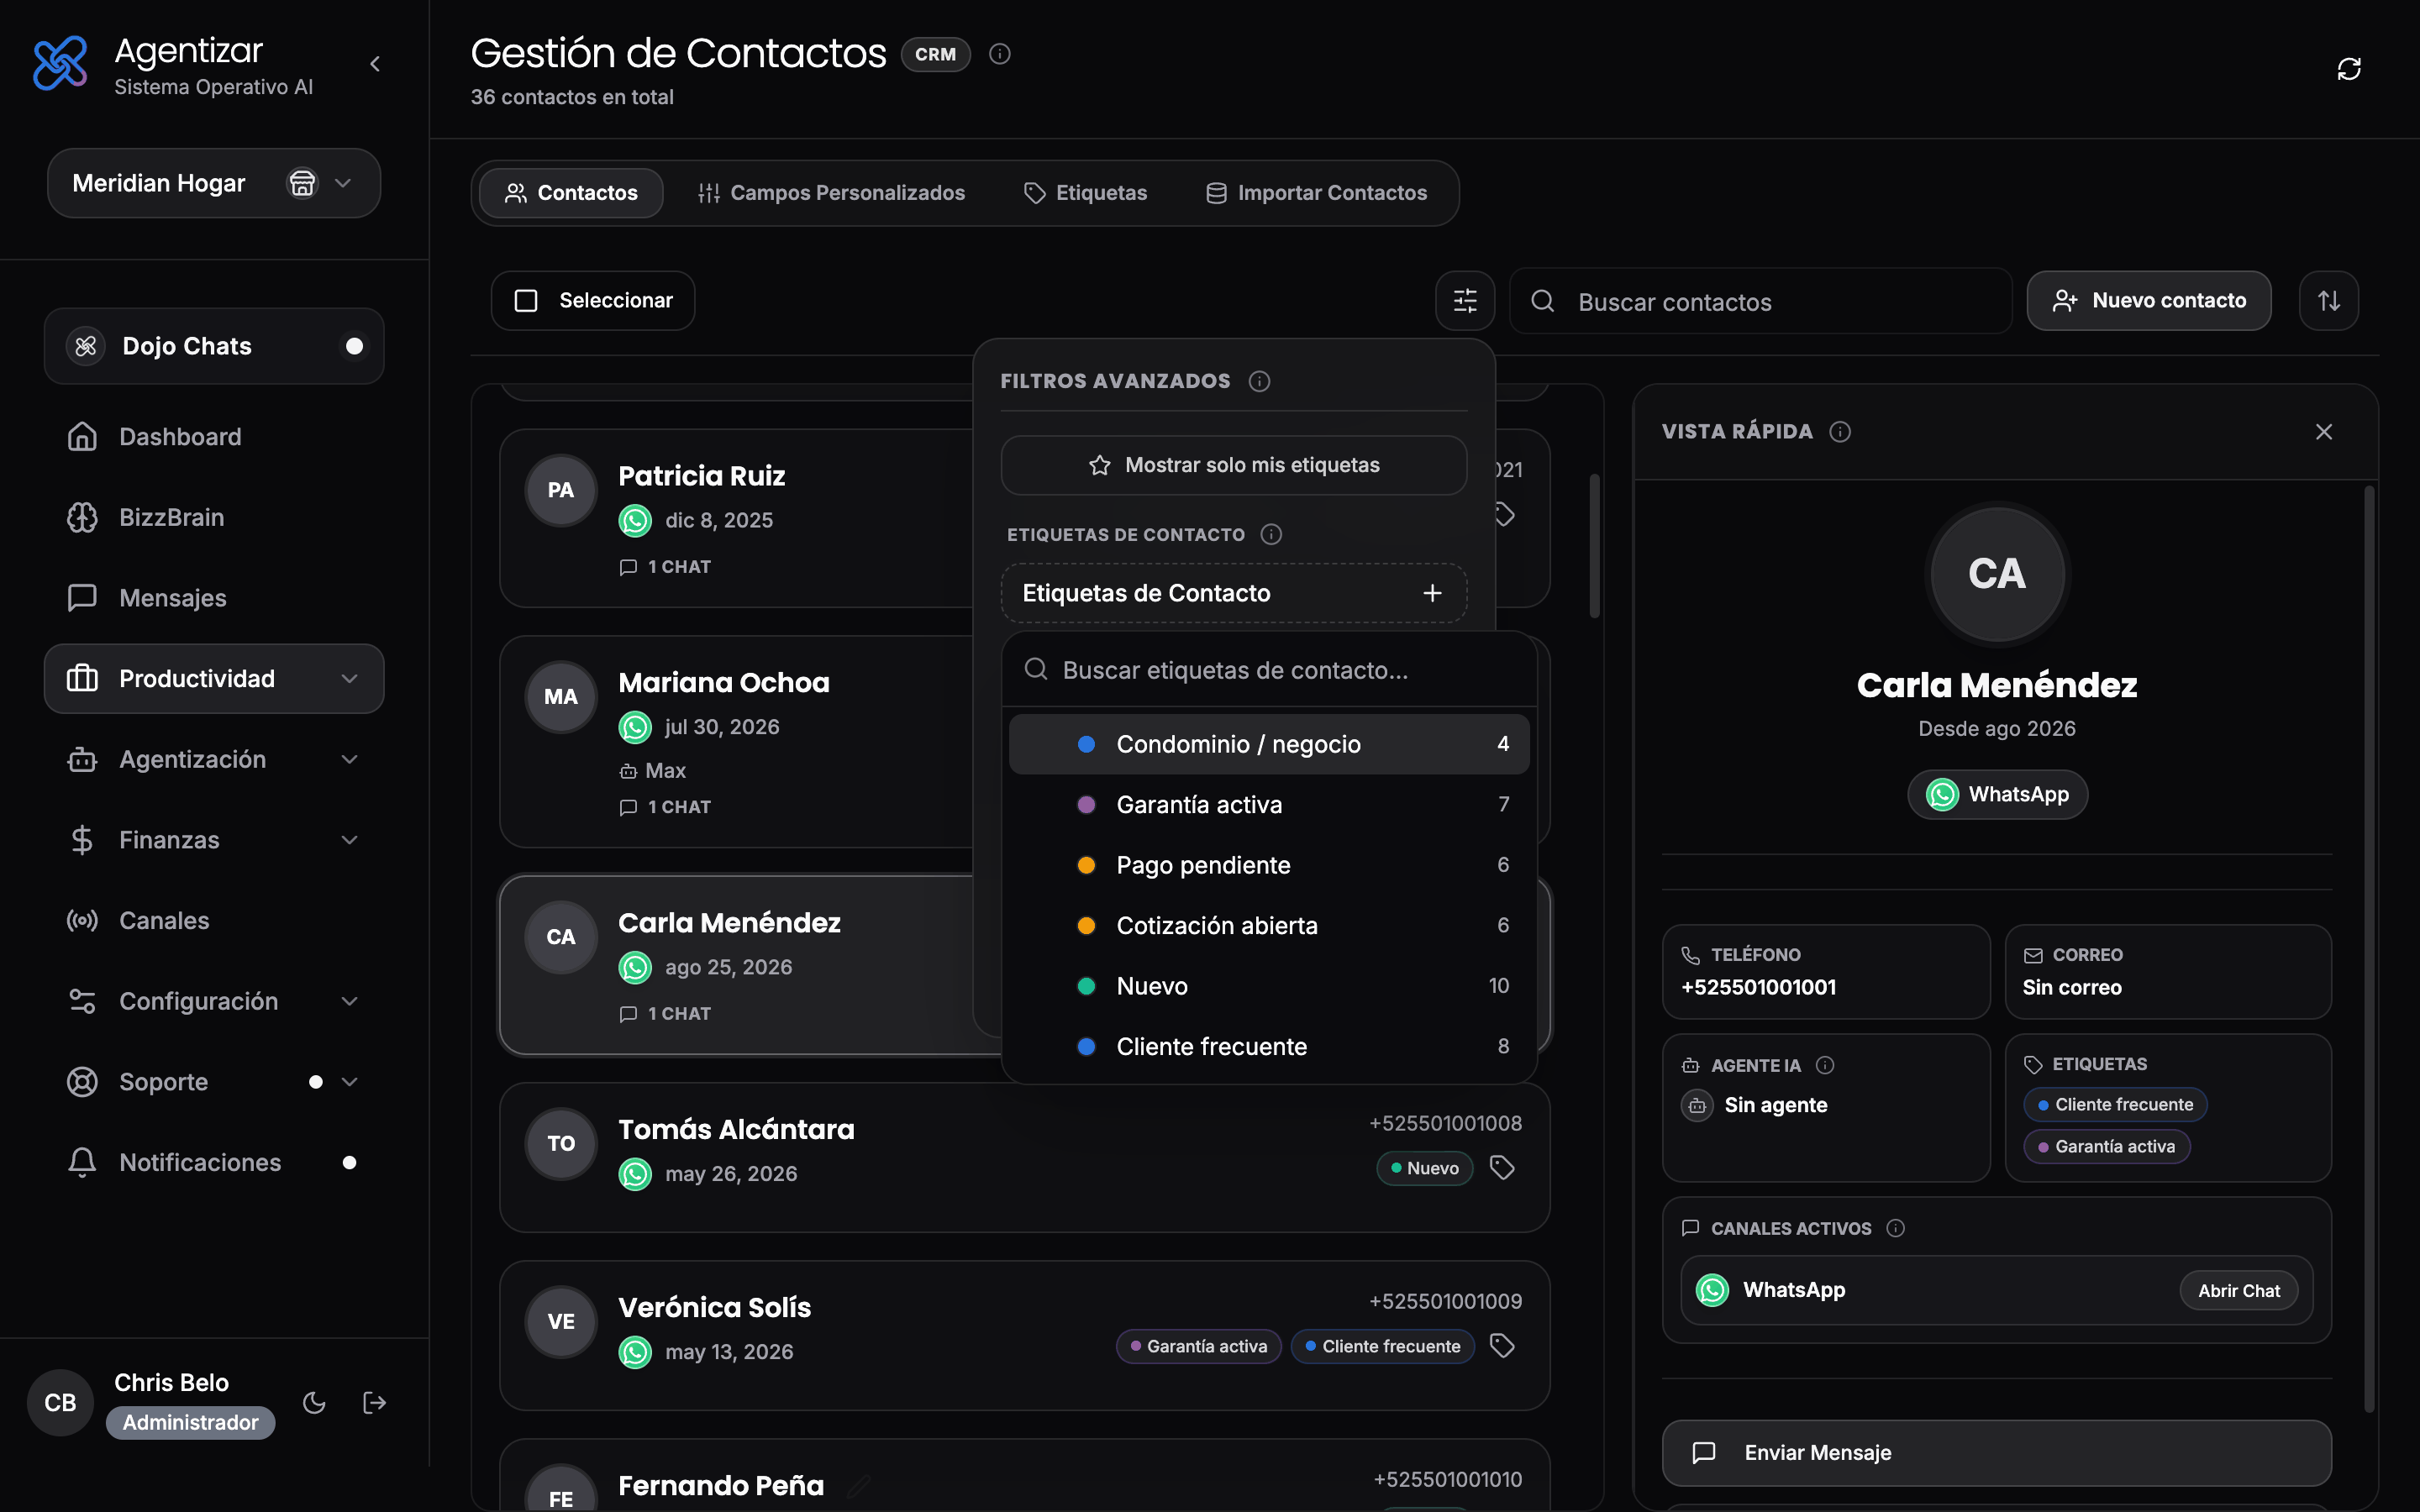
Task: Choose the Pago pendiente tag option
Action: point(1269,865)
